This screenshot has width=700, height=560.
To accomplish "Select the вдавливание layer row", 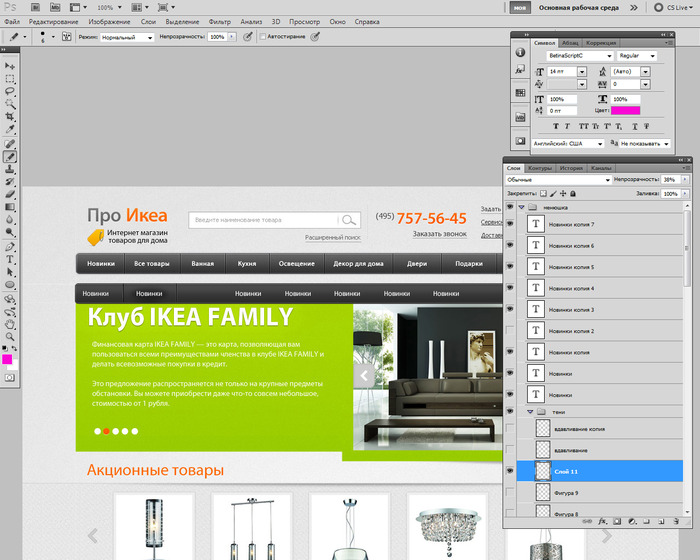I will pyautogui.click(x=600, y=450).
